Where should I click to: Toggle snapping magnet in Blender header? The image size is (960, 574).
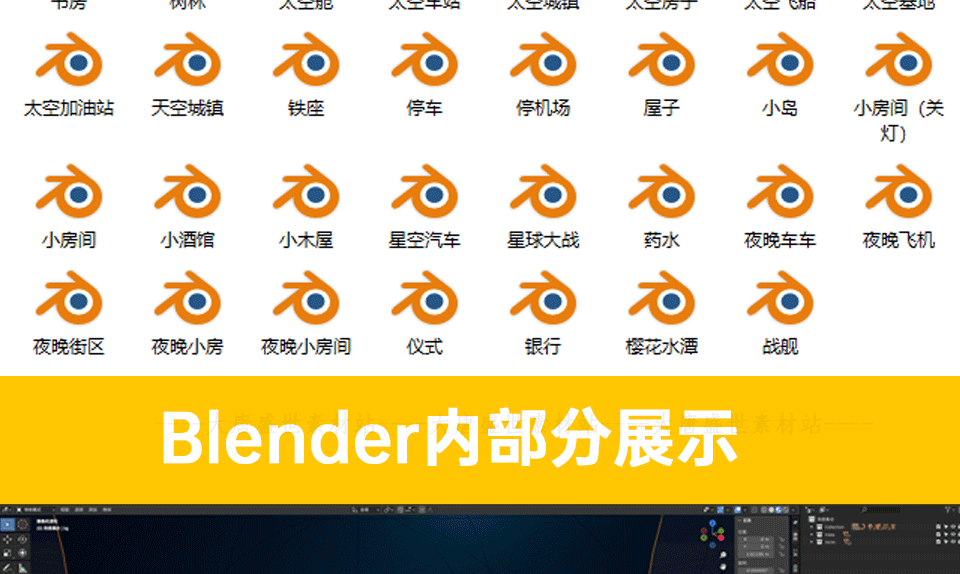400,510
